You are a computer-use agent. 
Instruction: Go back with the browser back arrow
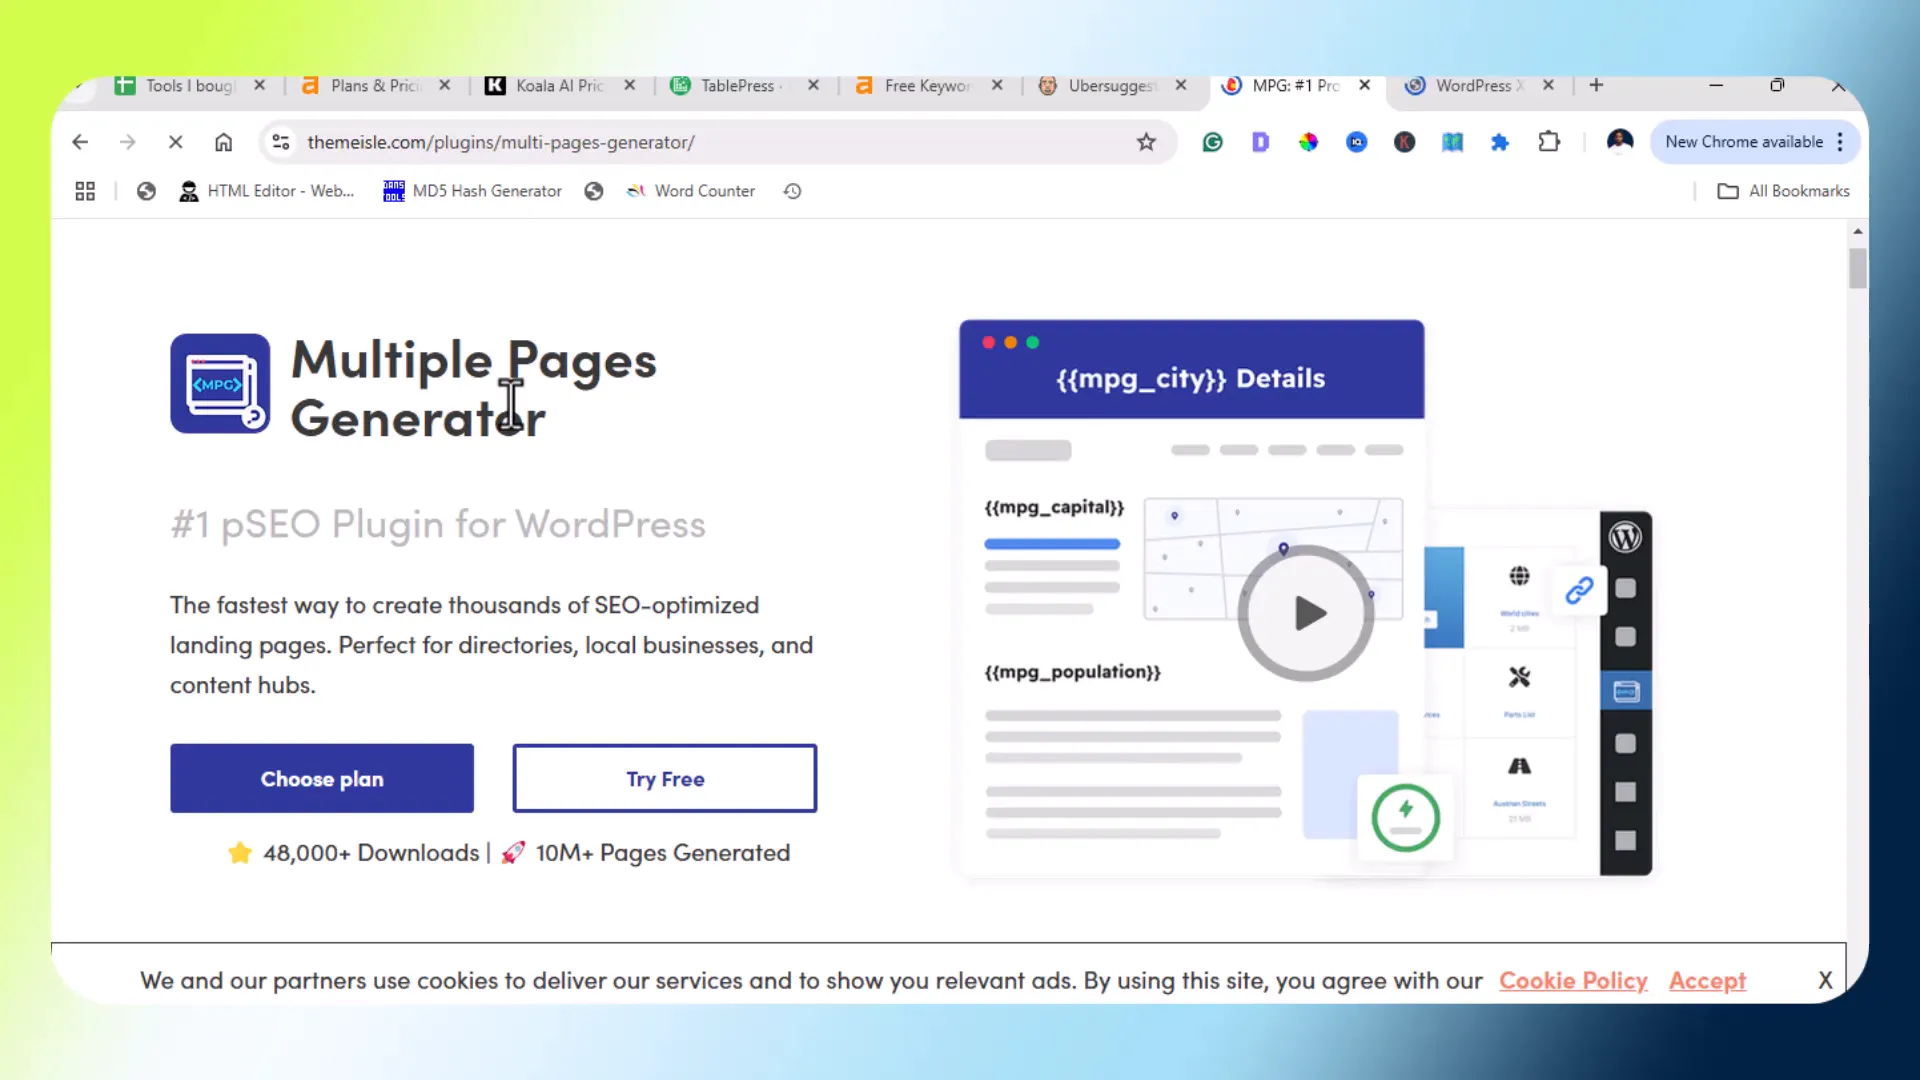pyautogui.click(x=80, y=142)
